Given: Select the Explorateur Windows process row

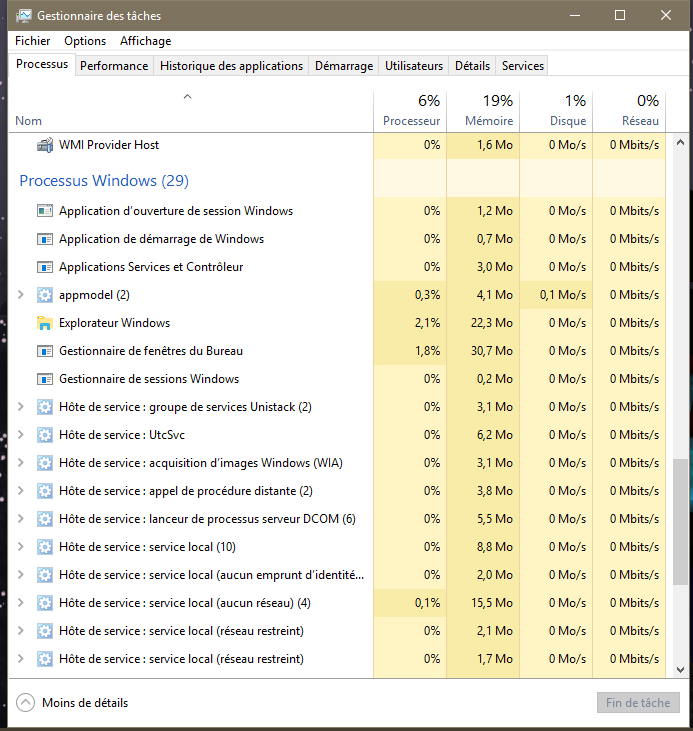Looking at the screenshot, I should coord(337,323).
